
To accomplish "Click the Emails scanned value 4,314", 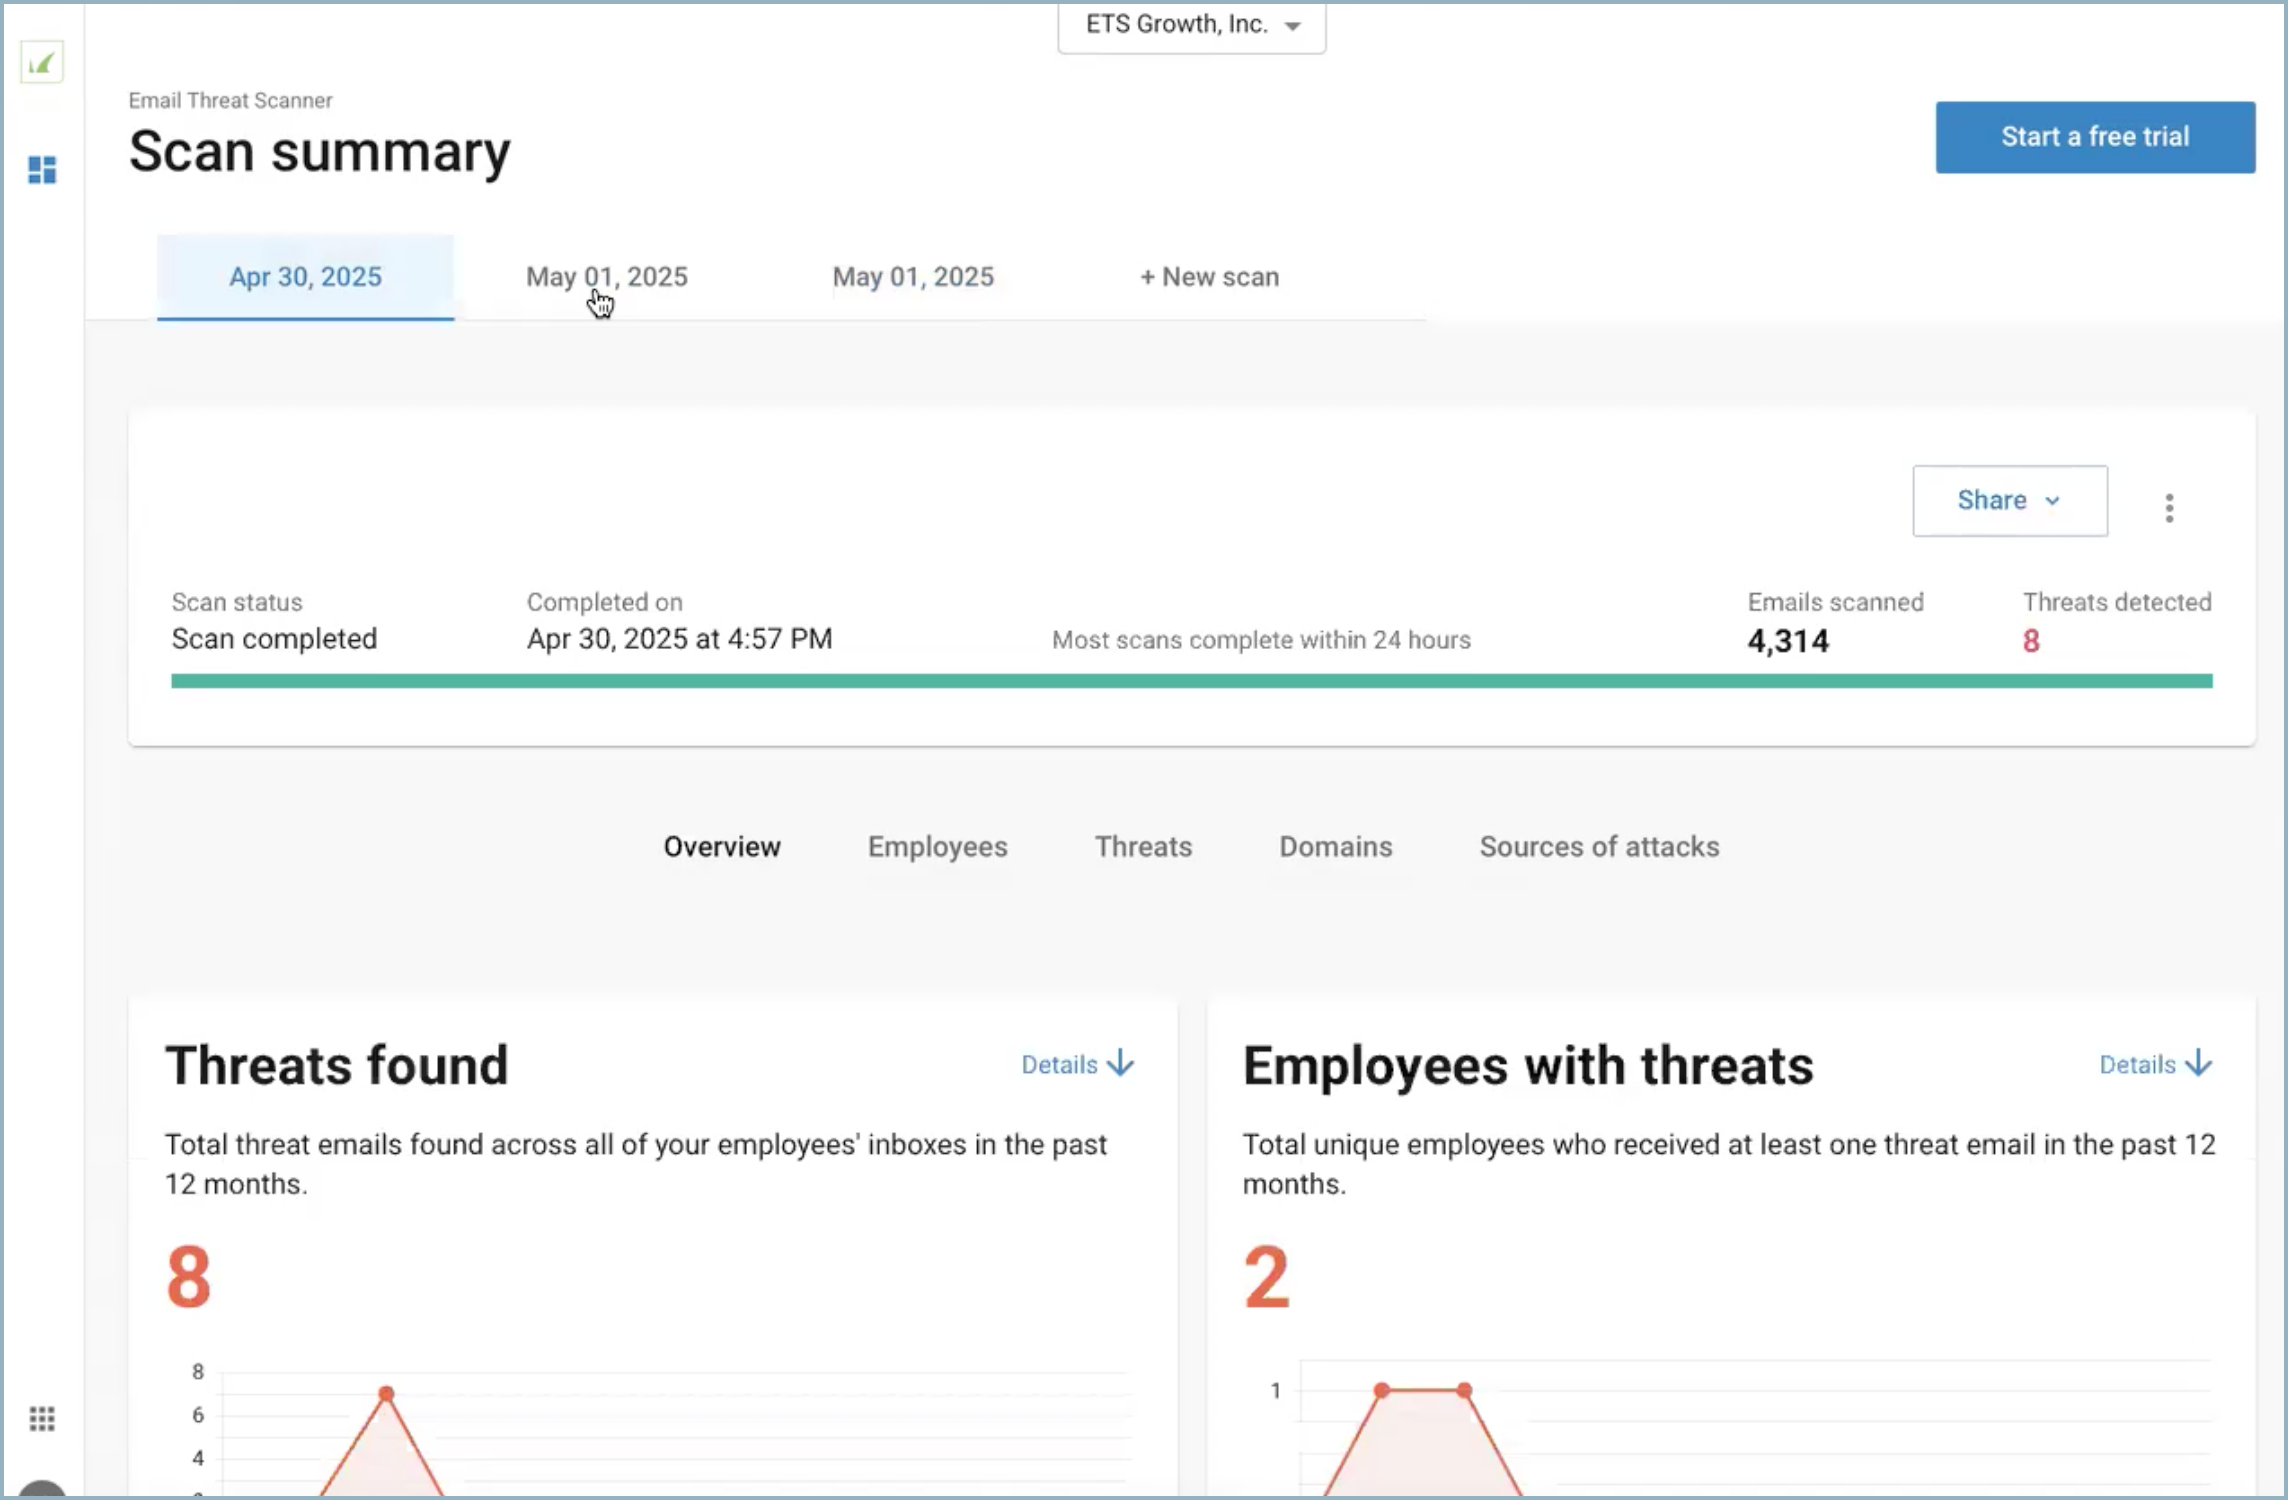I will click(x=1788, y=641).
